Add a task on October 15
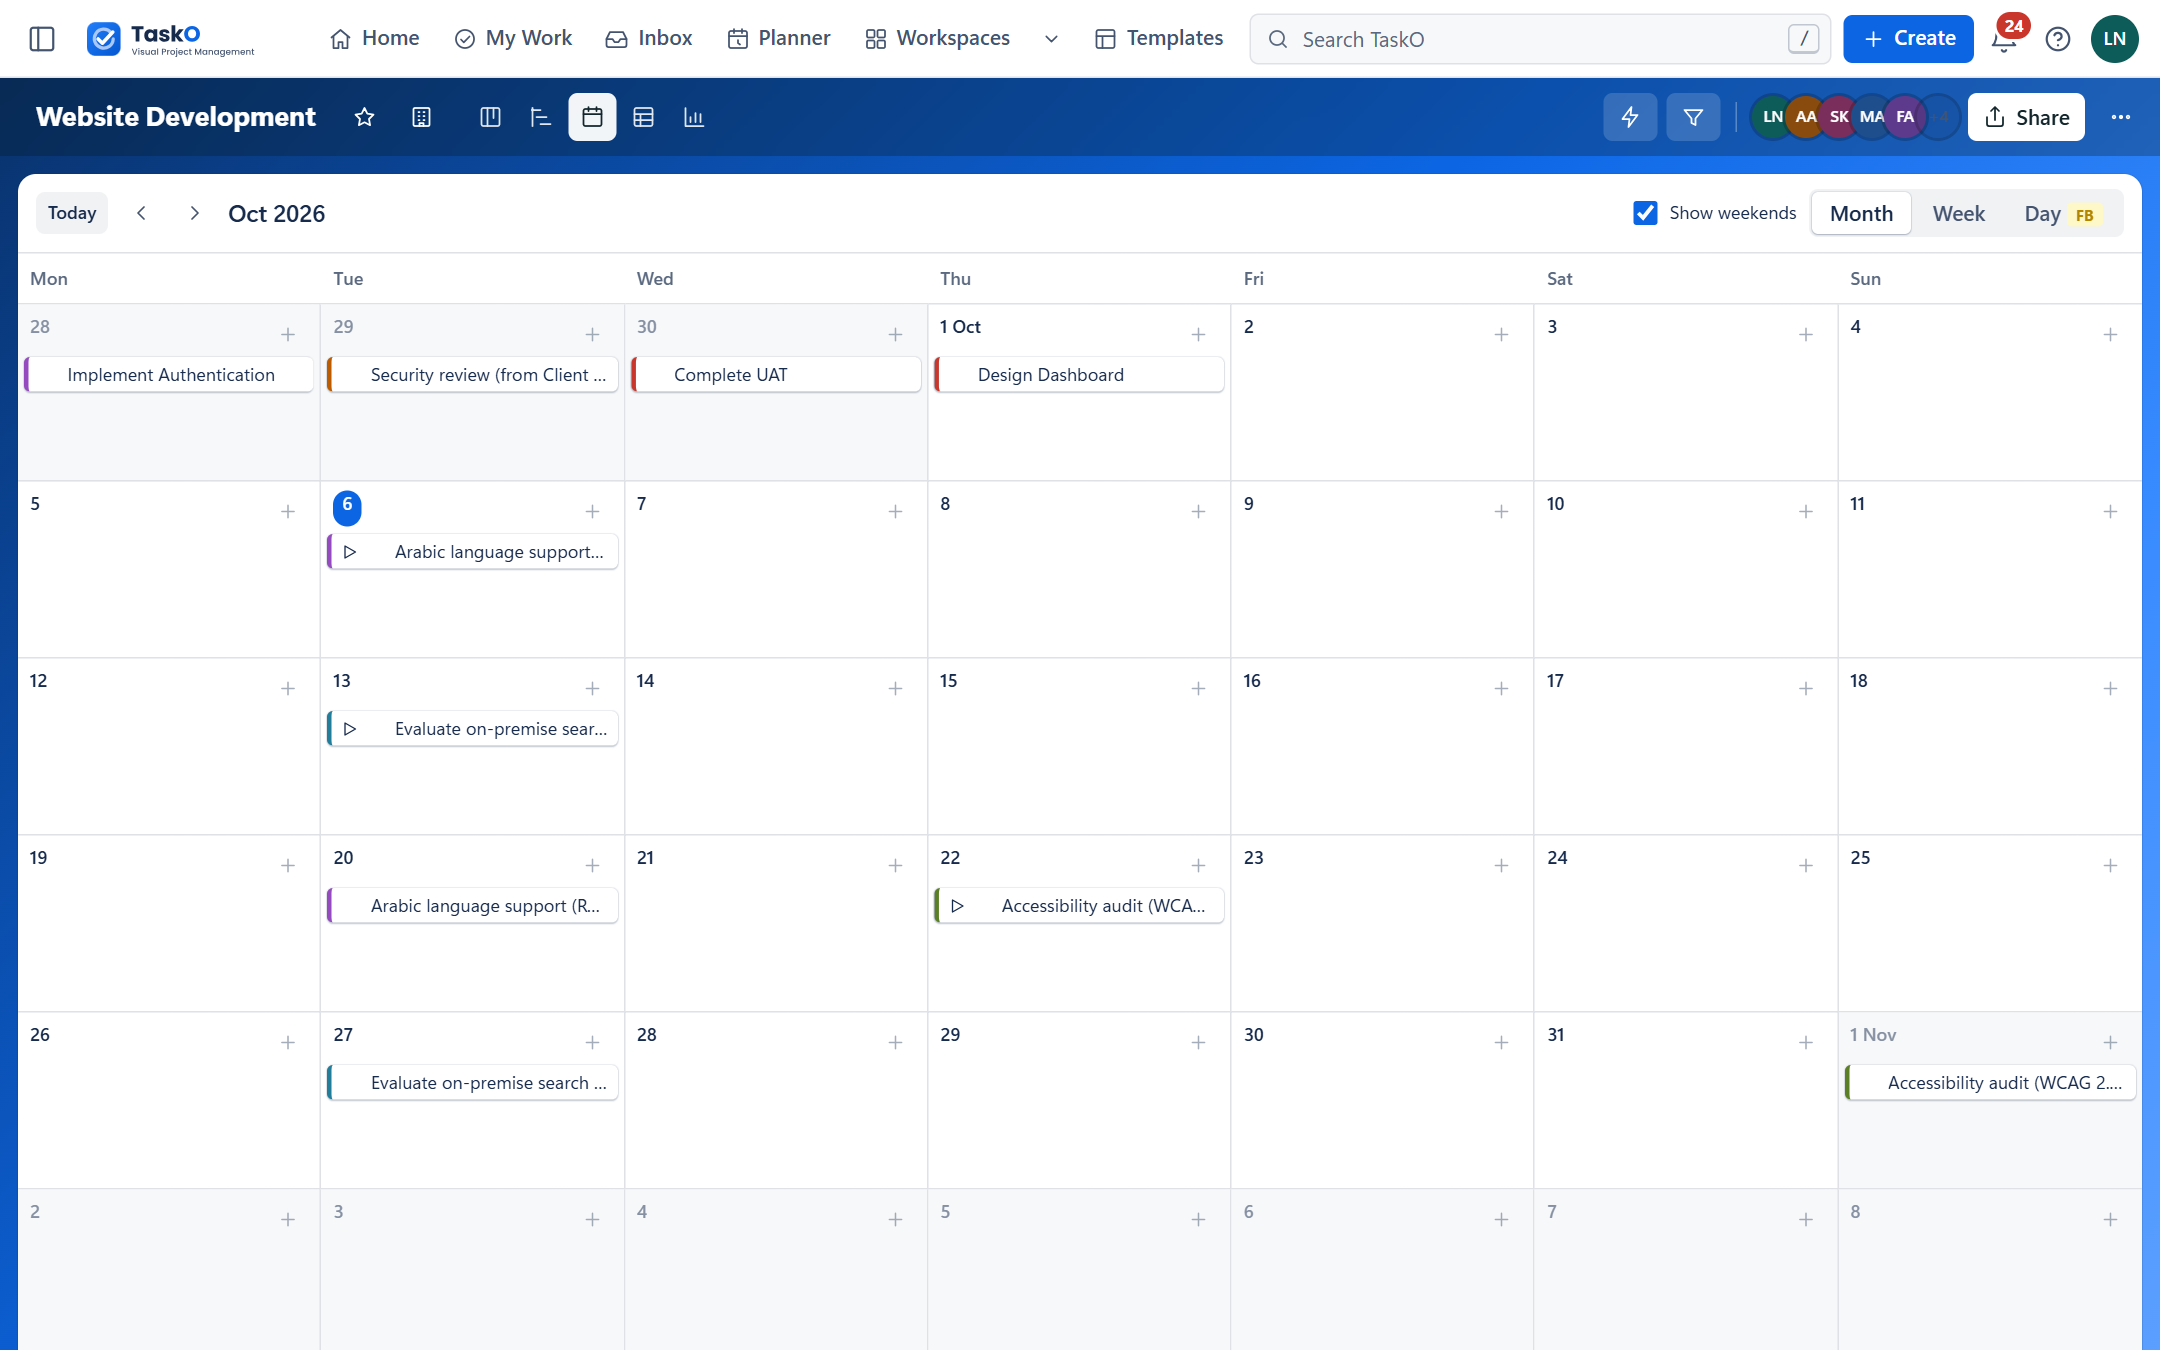2160x1350 pixels. [x=1198, y=689]
